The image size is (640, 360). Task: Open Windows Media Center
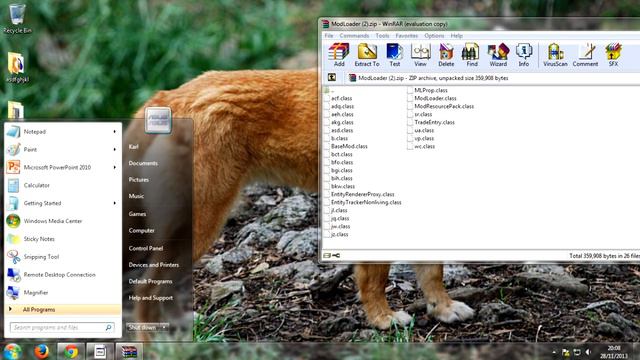(53, 221)
